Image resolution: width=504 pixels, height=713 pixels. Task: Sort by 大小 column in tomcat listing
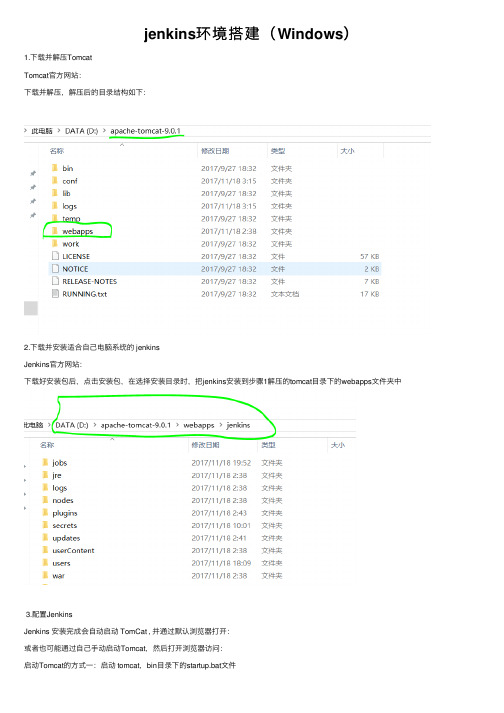pos(348,151)
